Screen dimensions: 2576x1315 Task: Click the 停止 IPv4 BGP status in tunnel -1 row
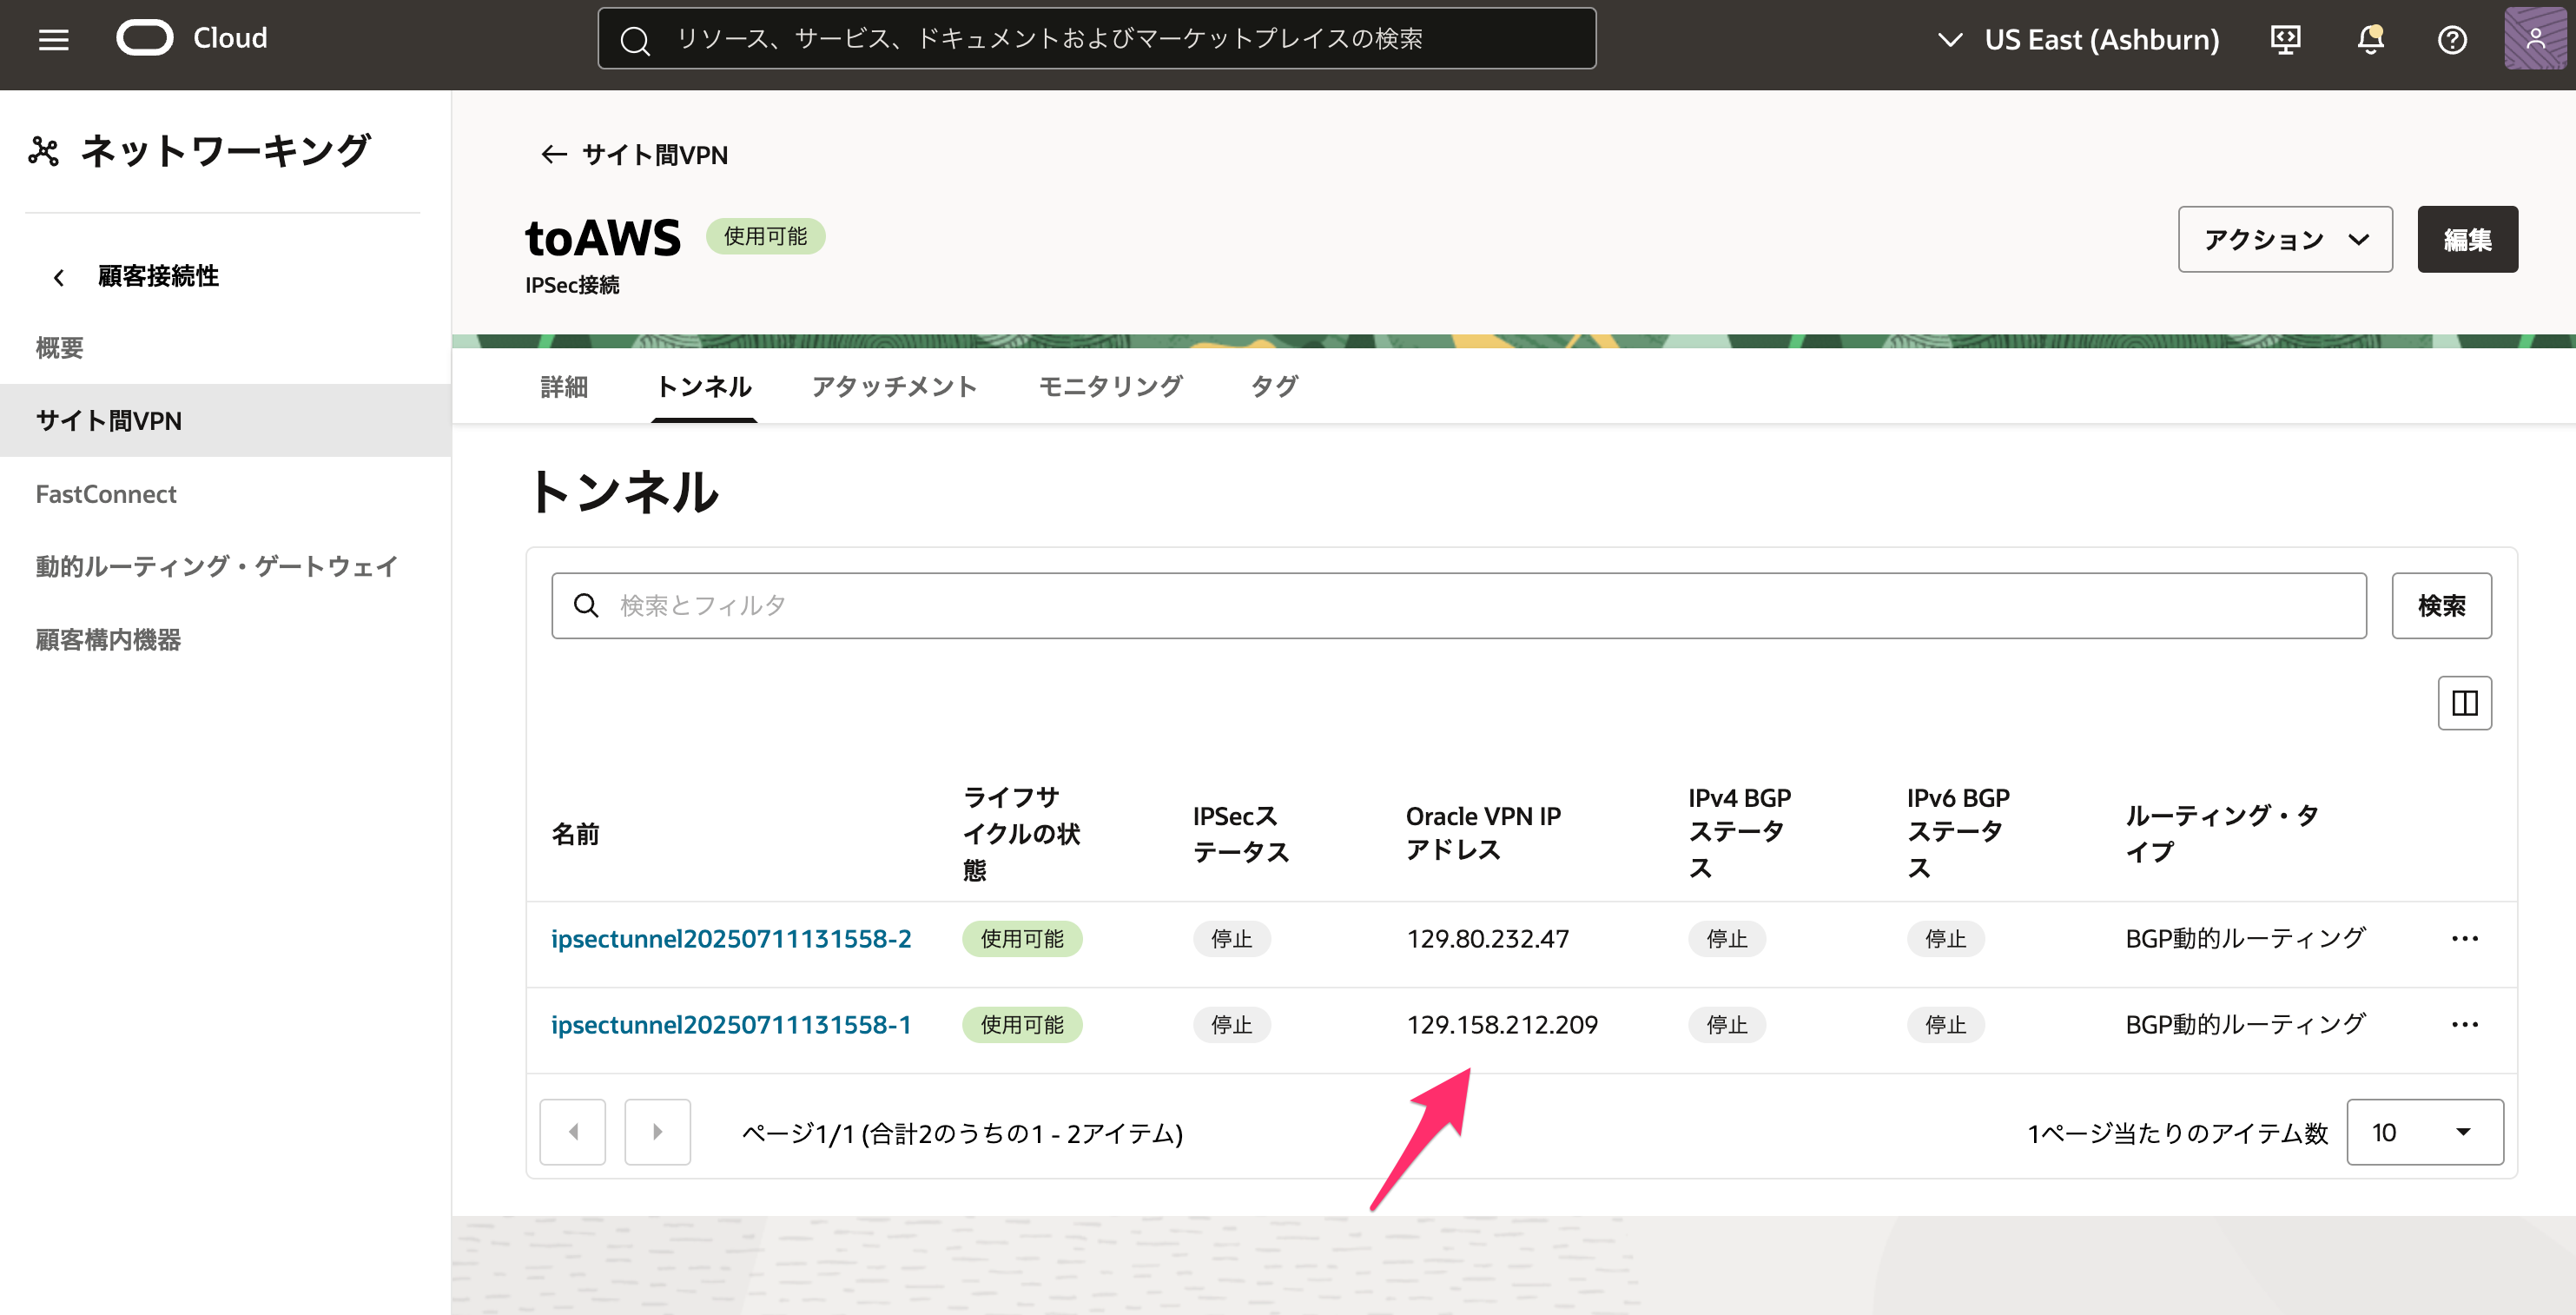(1726, 1024)
